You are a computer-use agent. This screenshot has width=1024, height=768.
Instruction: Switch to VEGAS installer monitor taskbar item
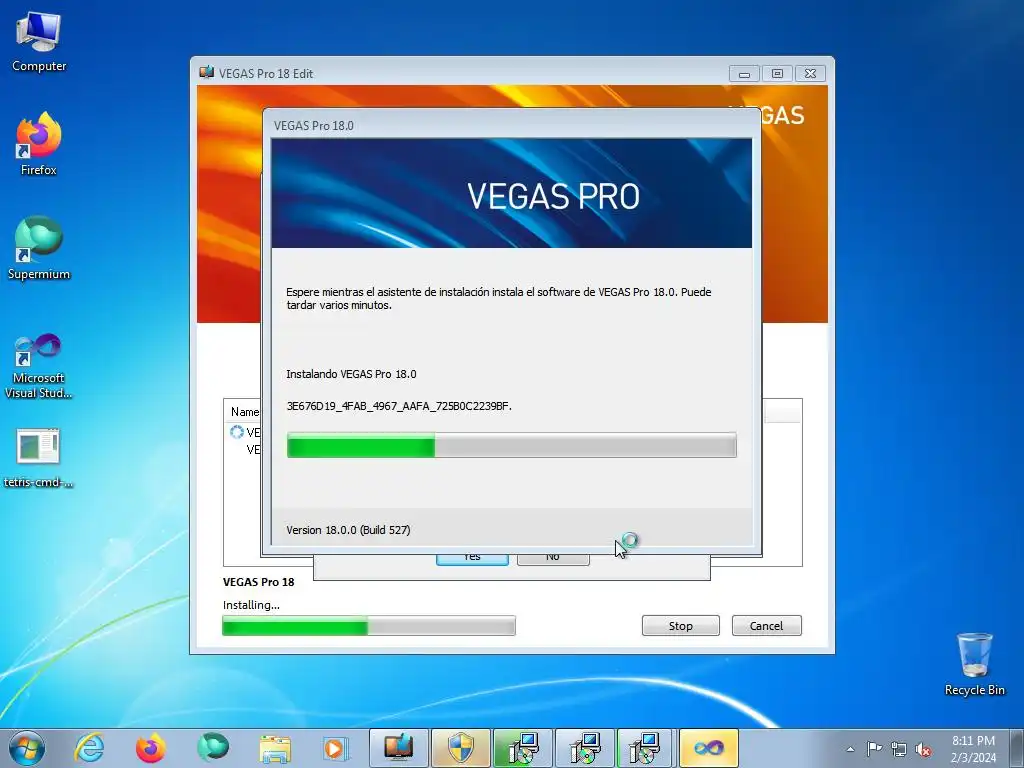click(398, 748)
